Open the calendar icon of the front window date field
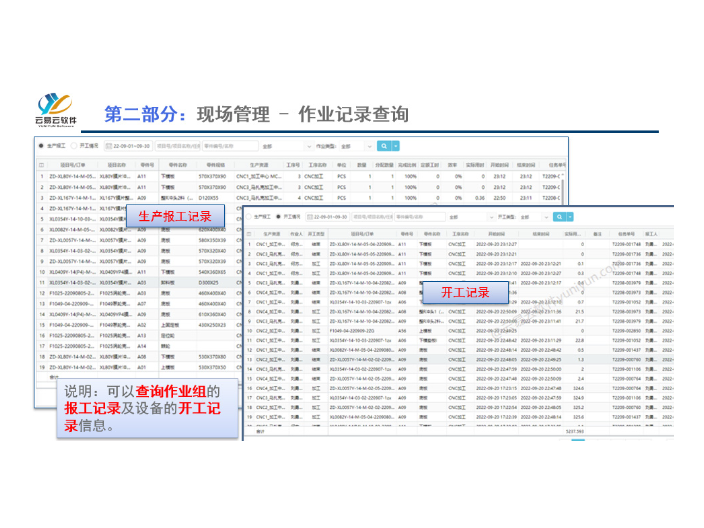 click(x=309, y=217)
